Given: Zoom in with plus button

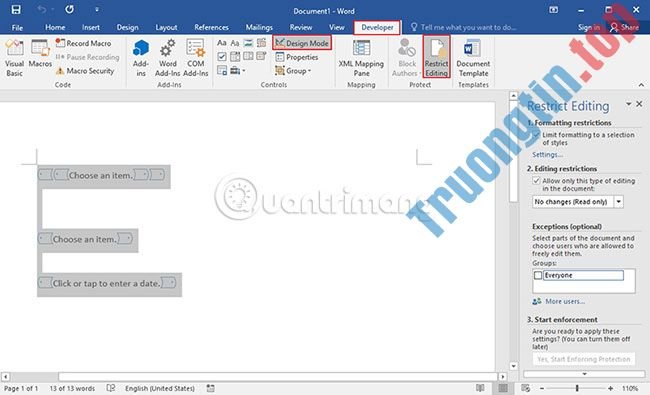Looking at the screenshot, I should coord(610,388).
